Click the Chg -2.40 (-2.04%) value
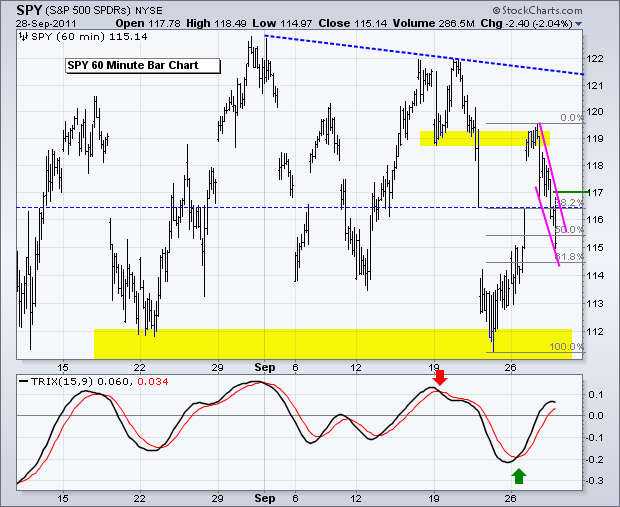The height and width of the screenshot is (507, 620). click(x=526, y=24)
